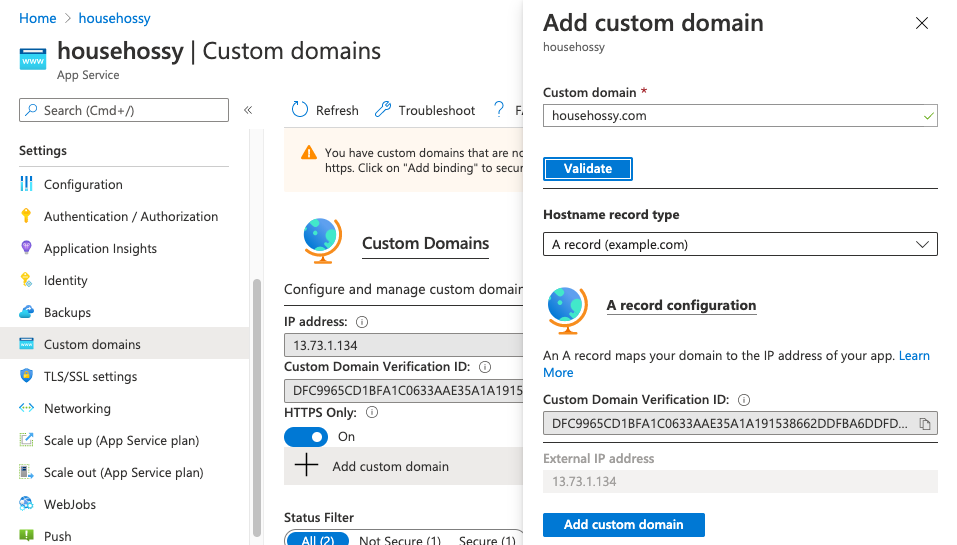Click the Custom domains www icon in sidebar
The width and height of the screenshot is (957, 545).
[26, 344]
